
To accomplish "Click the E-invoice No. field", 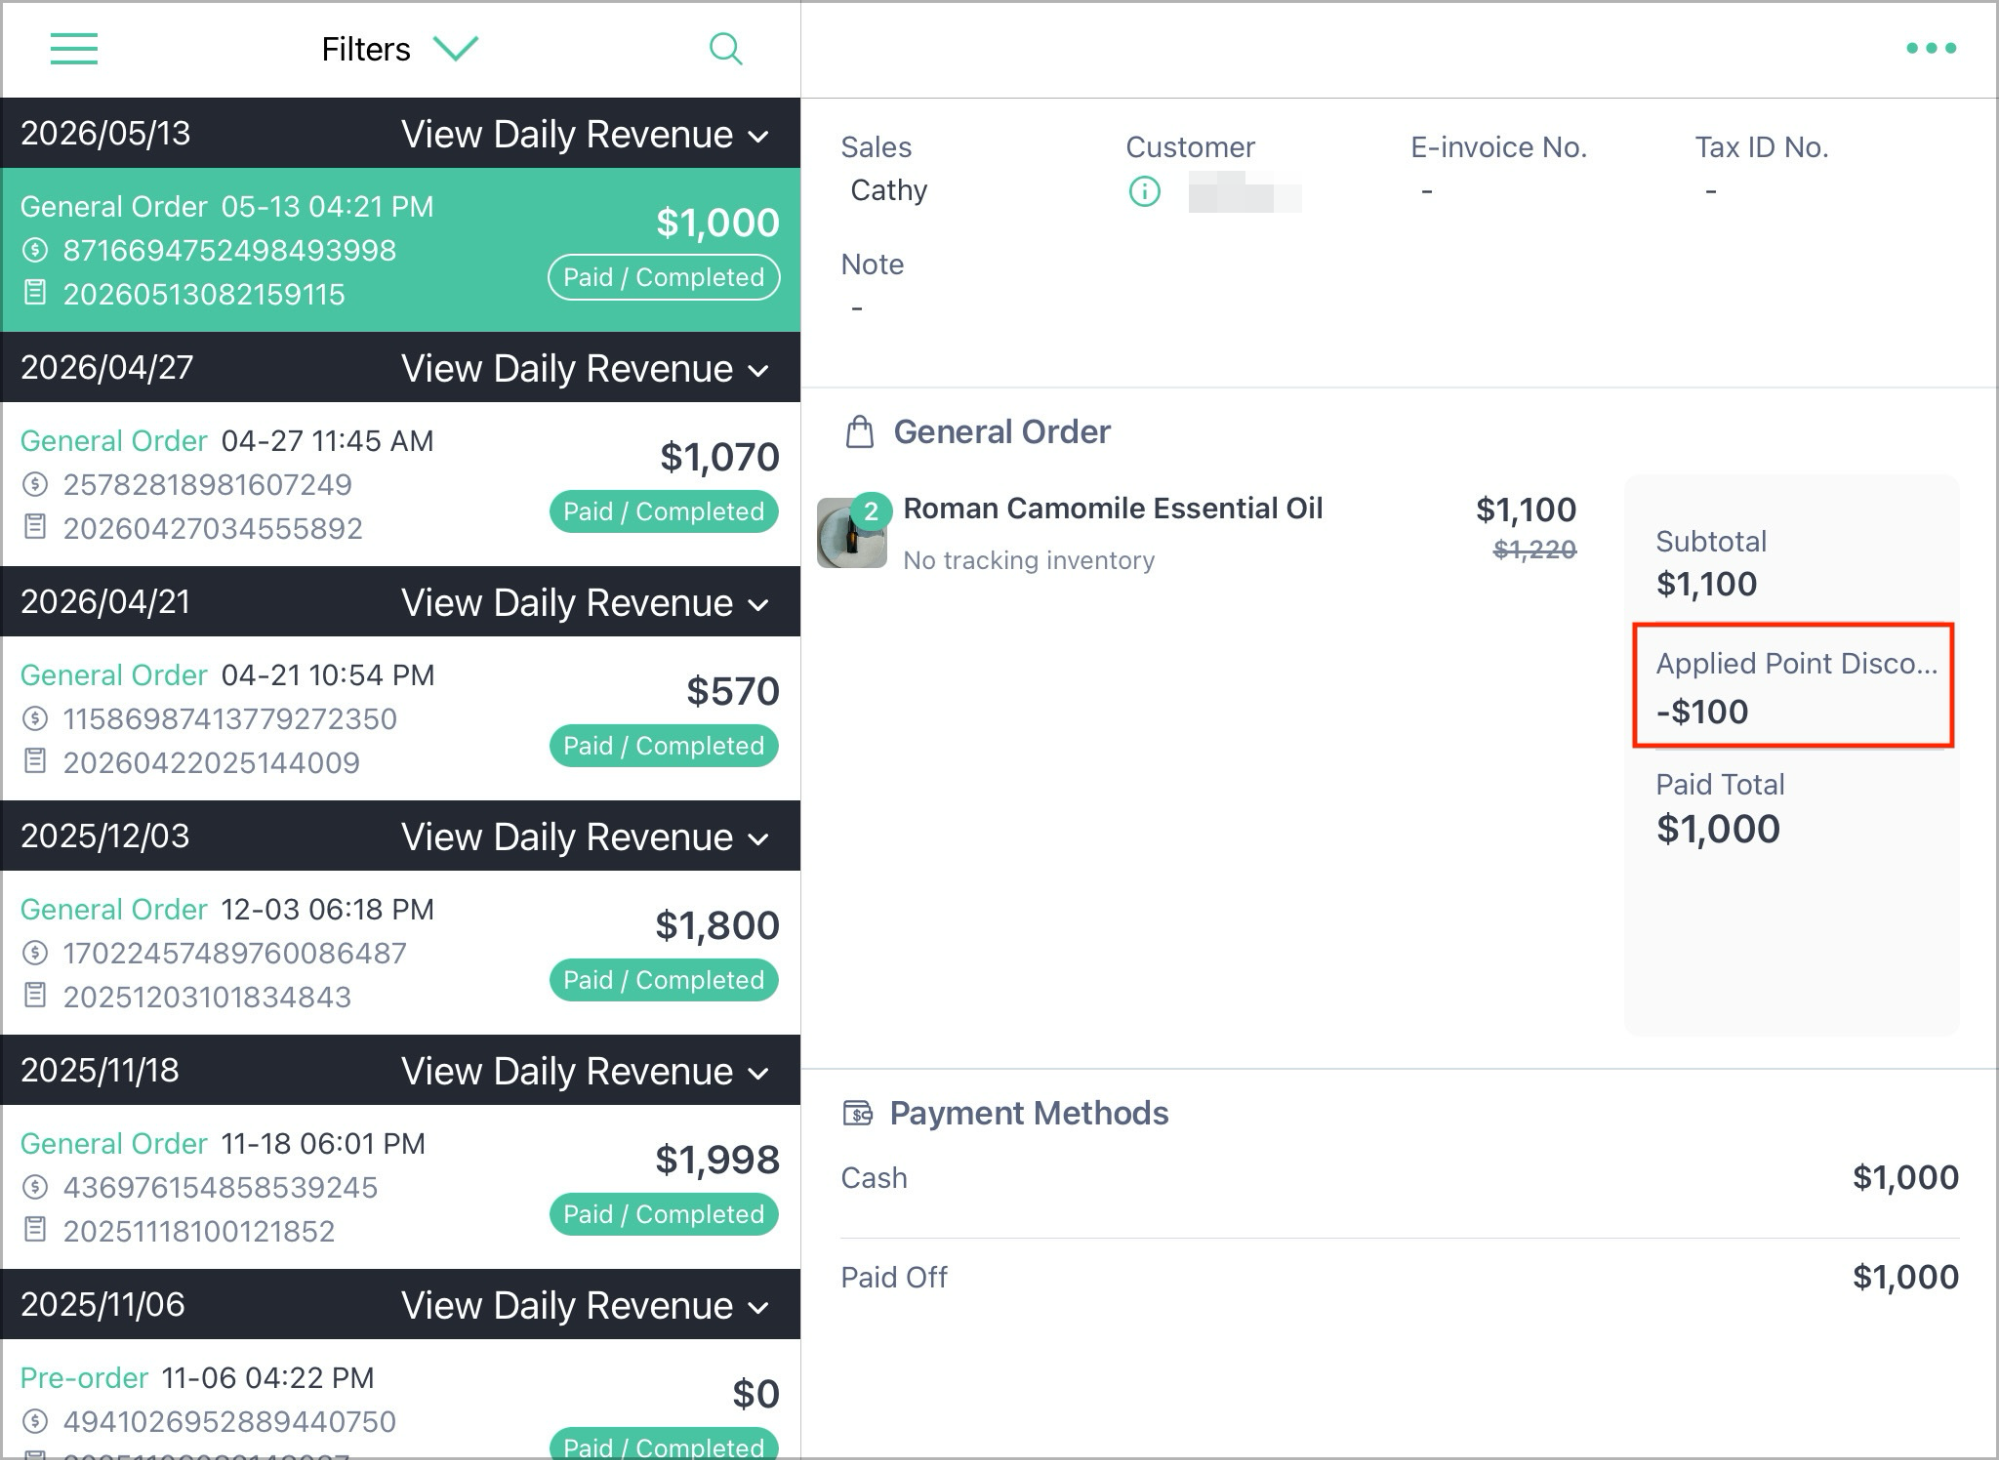I will (x=1498, y=169).
